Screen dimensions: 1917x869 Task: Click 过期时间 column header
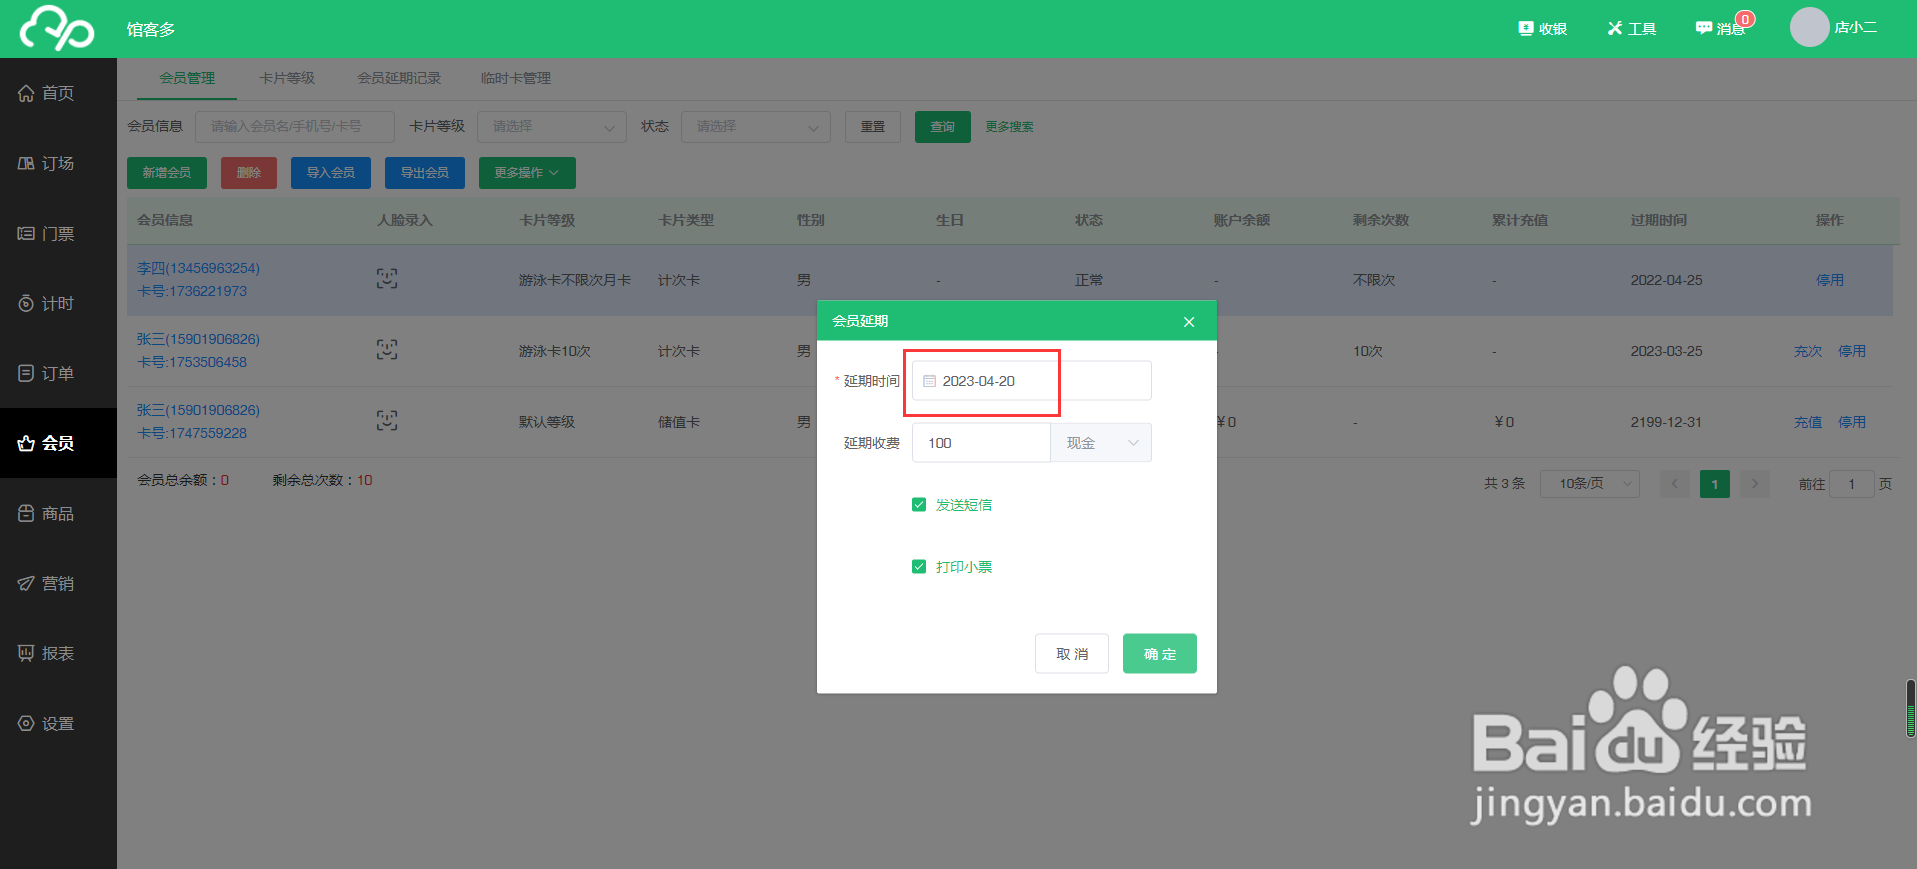coord(1659,220)
